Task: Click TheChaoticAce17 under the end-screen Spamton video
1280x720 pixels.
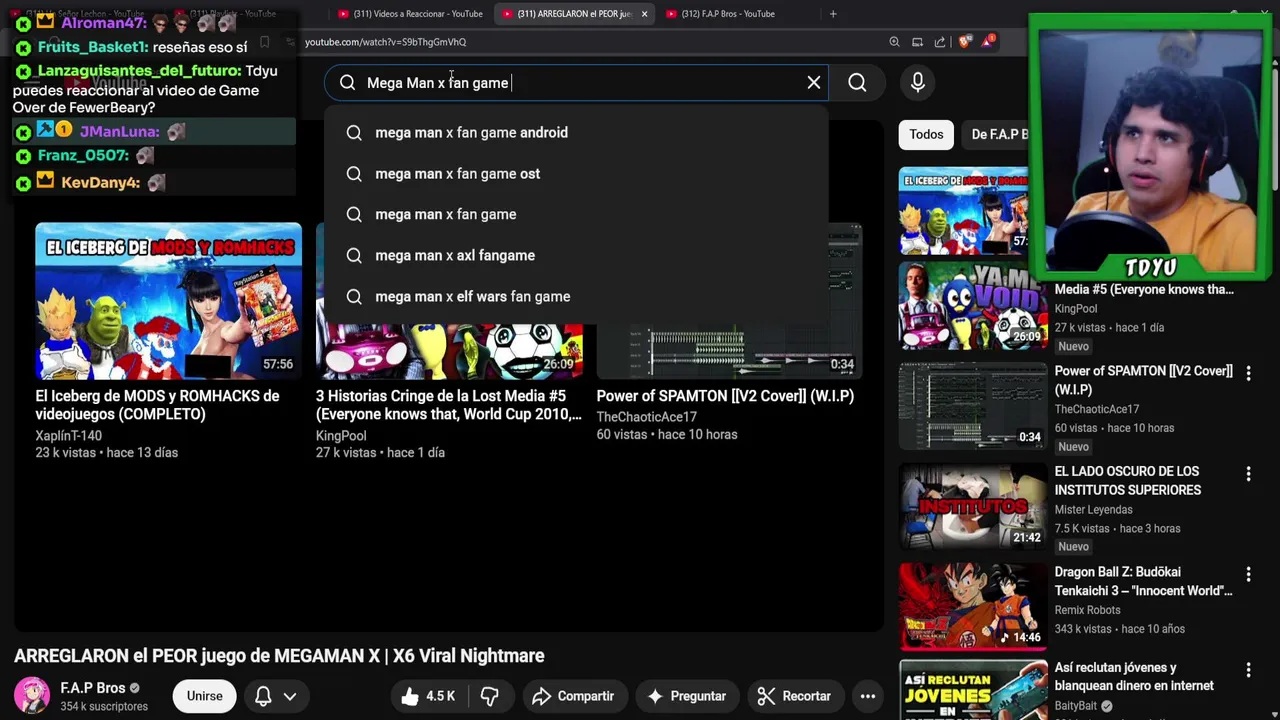Action: click(646, 417)
